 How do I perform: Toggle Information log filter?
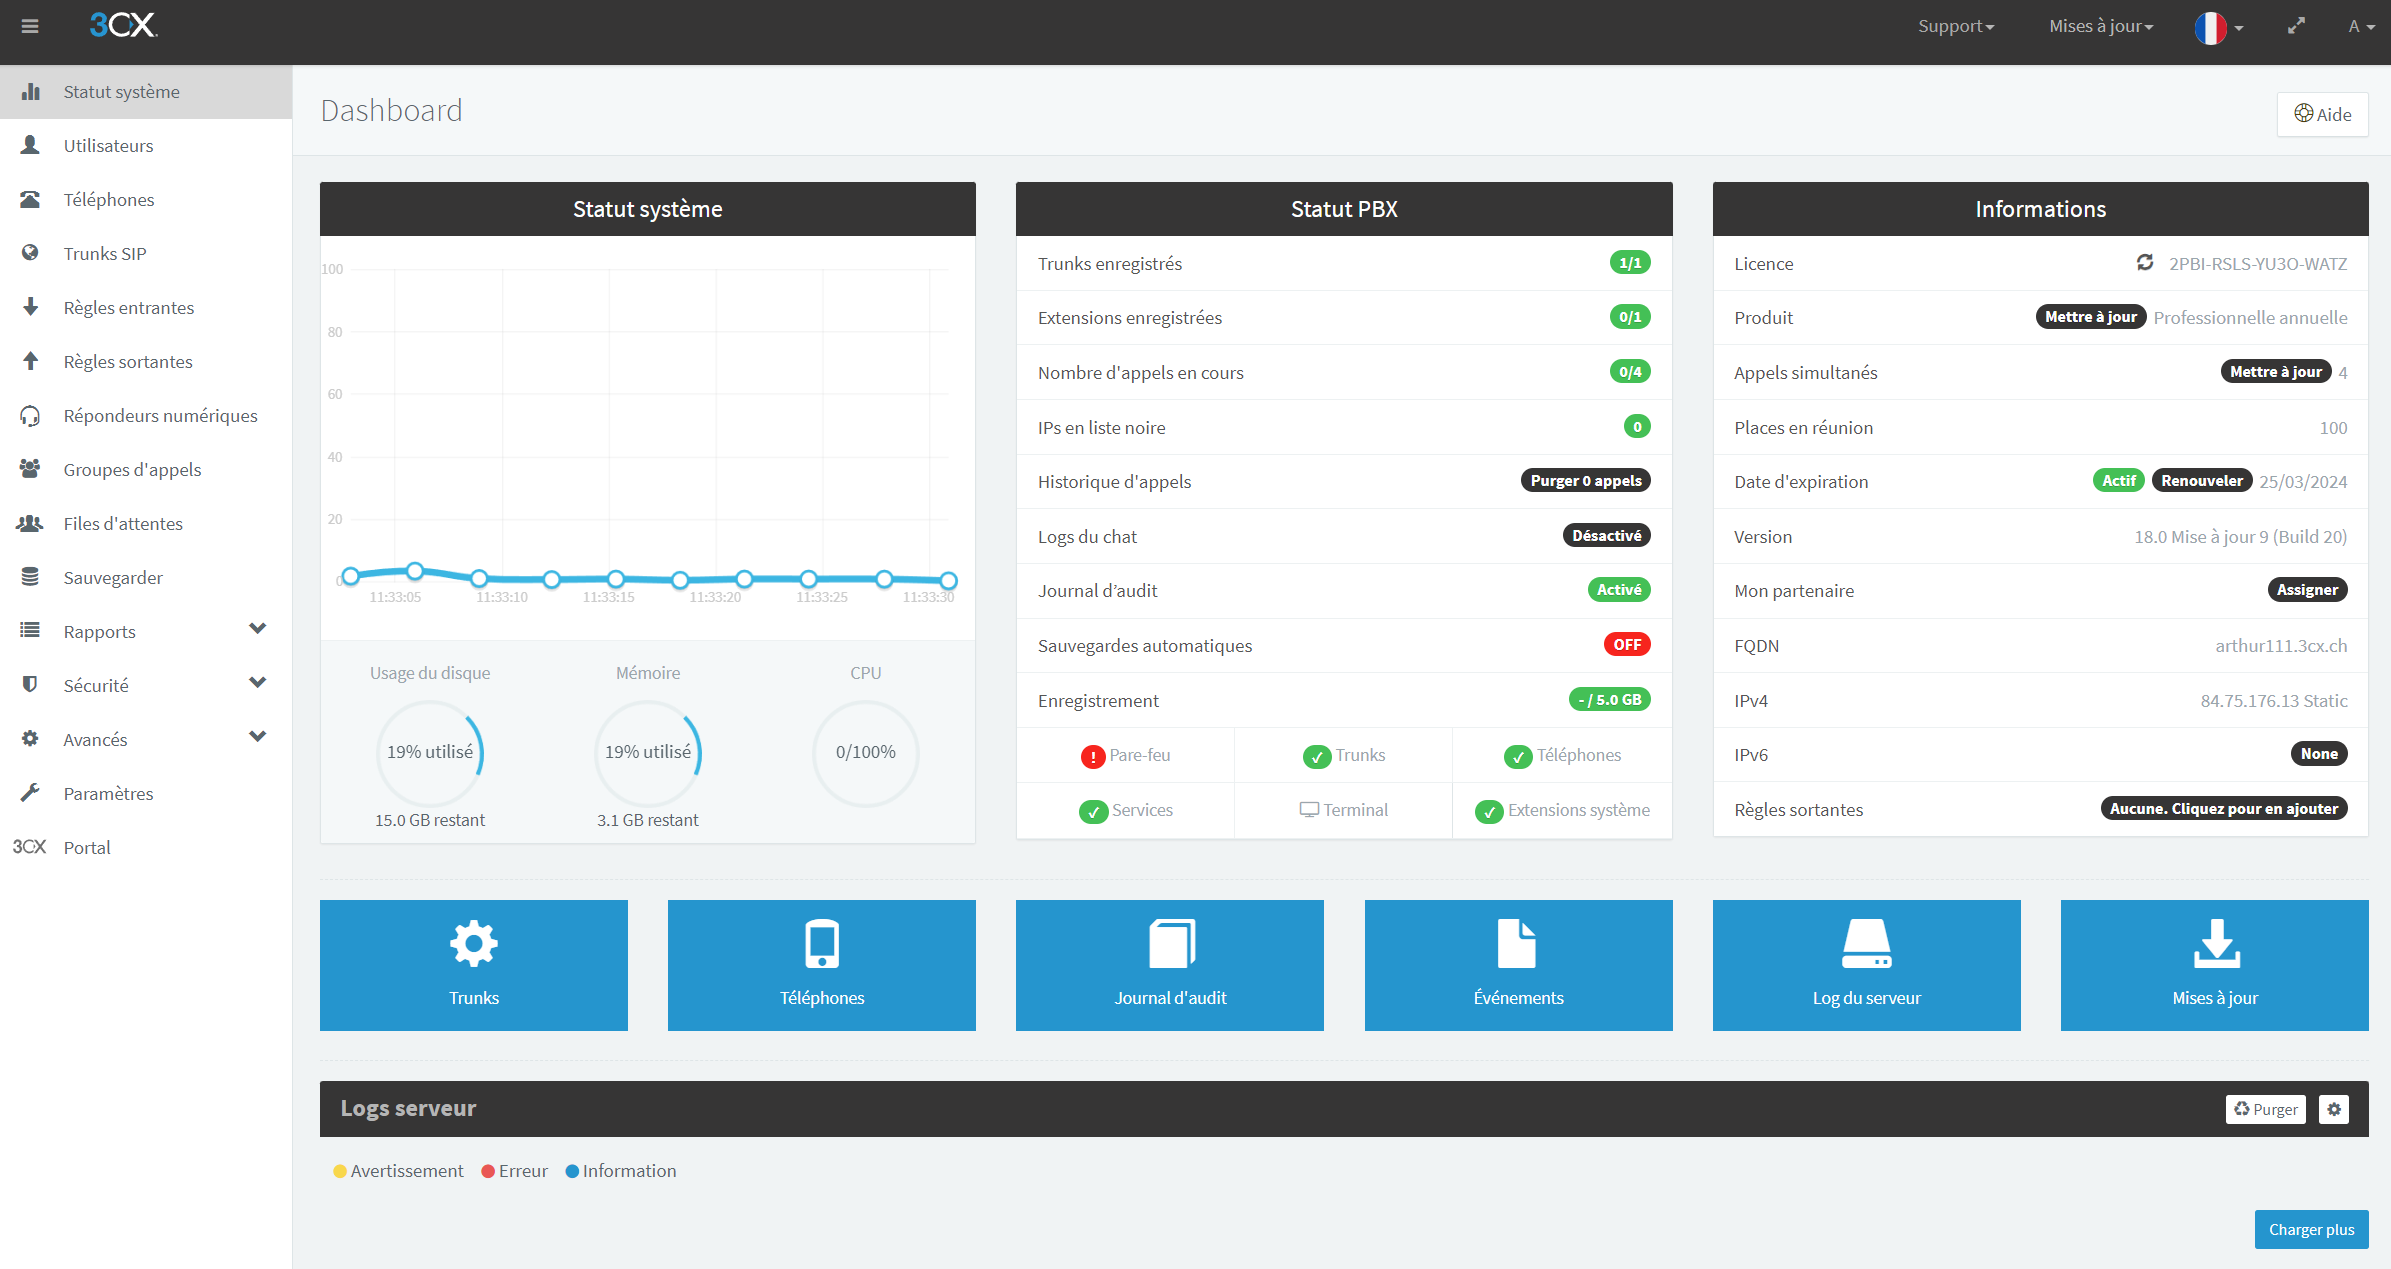tap(621, 1171)
